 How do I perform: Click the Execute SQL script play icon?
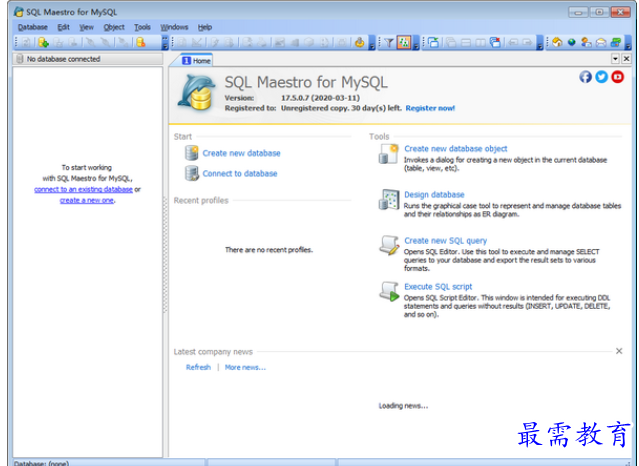click(x=389, y=292)
